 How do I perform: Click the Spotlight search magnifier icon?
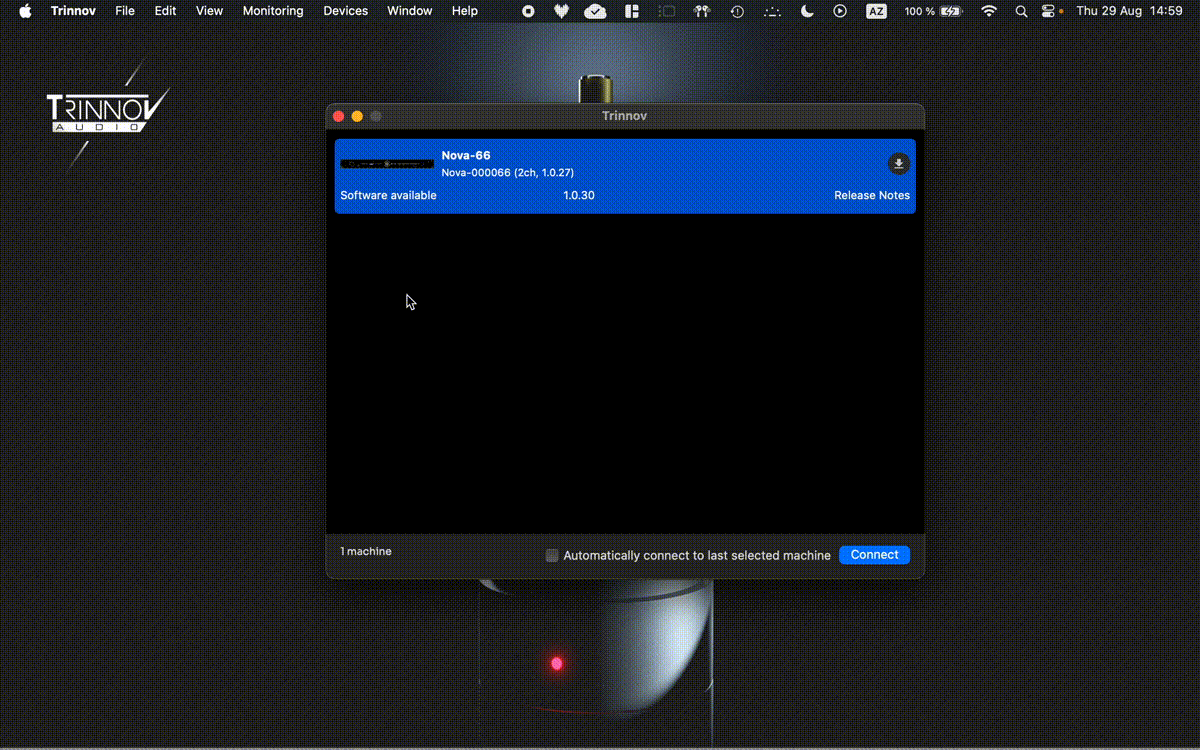click(1020, 11)
